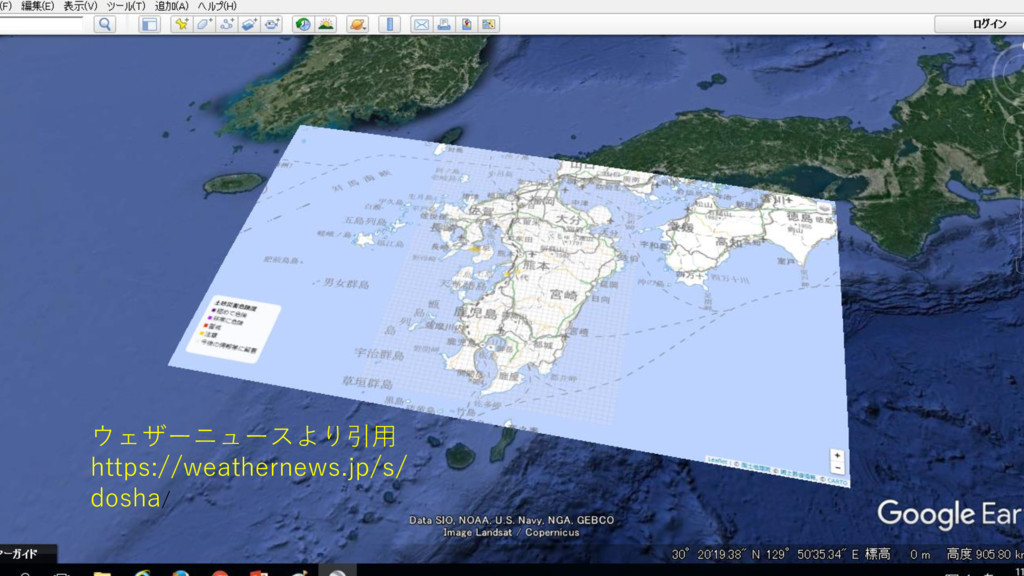This screenshot has height=576, width=1024.
Task: Click the 男女群島 label on the overlay
Action: pyautogui.click(x=346, y=283)
